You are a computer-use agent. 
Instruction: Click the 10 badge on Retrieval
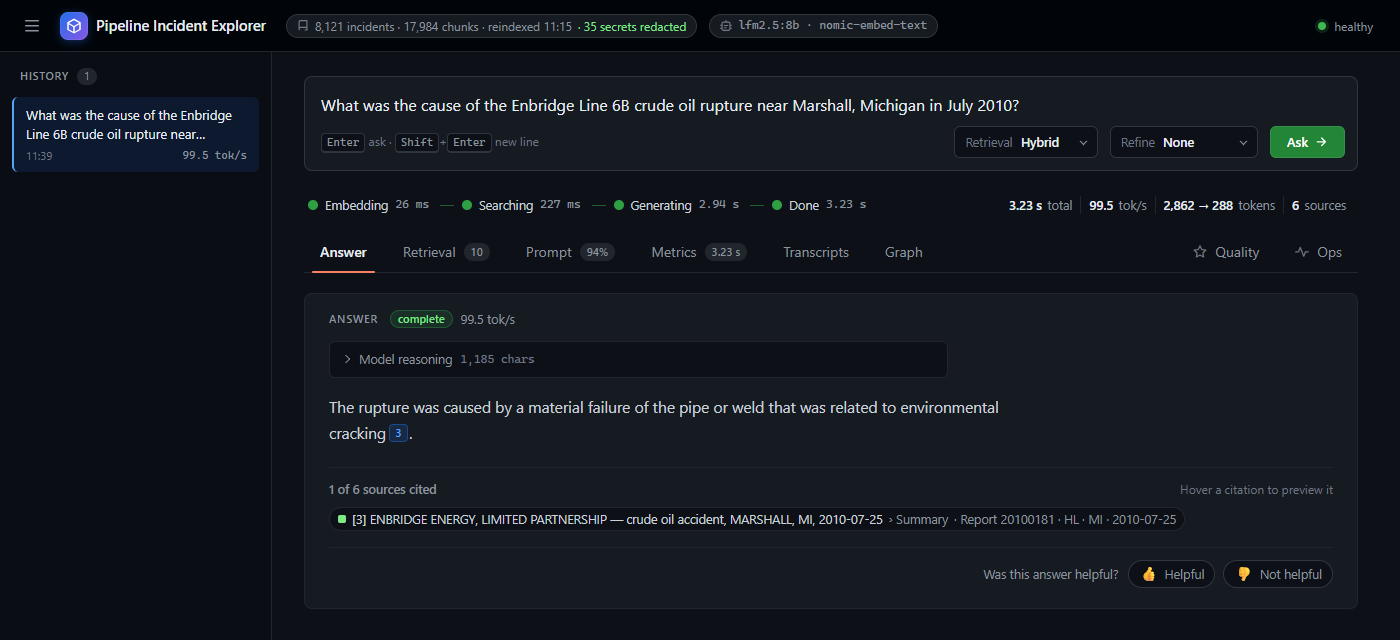(x=477, y=252)
